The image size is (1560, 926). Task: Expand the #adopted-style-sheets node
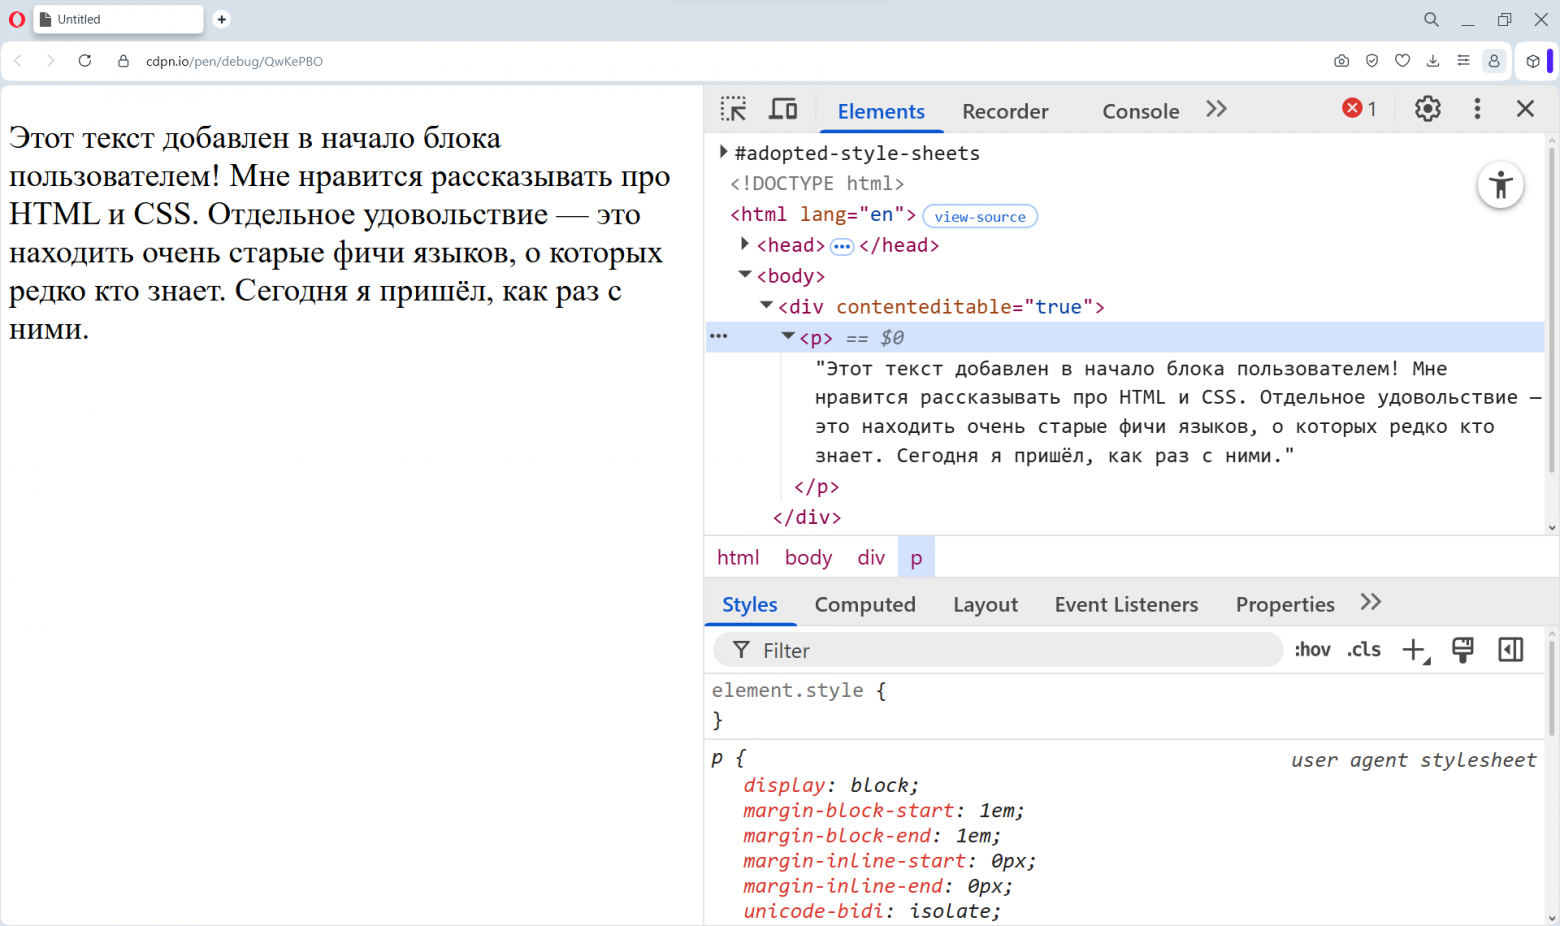724,152
